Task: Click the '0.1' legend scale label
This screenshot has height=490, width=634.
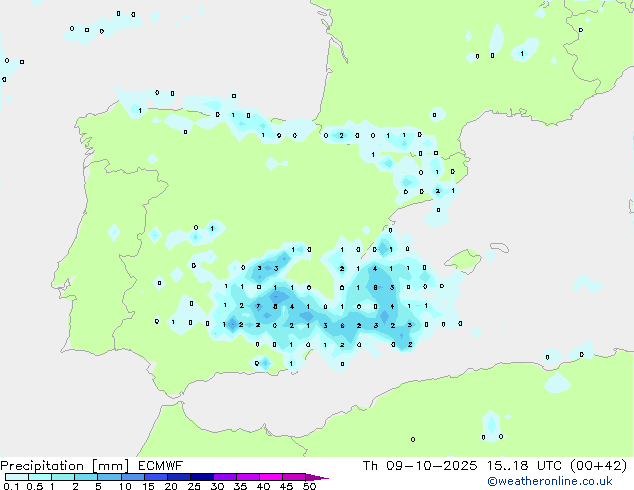Action: [11, 486]
